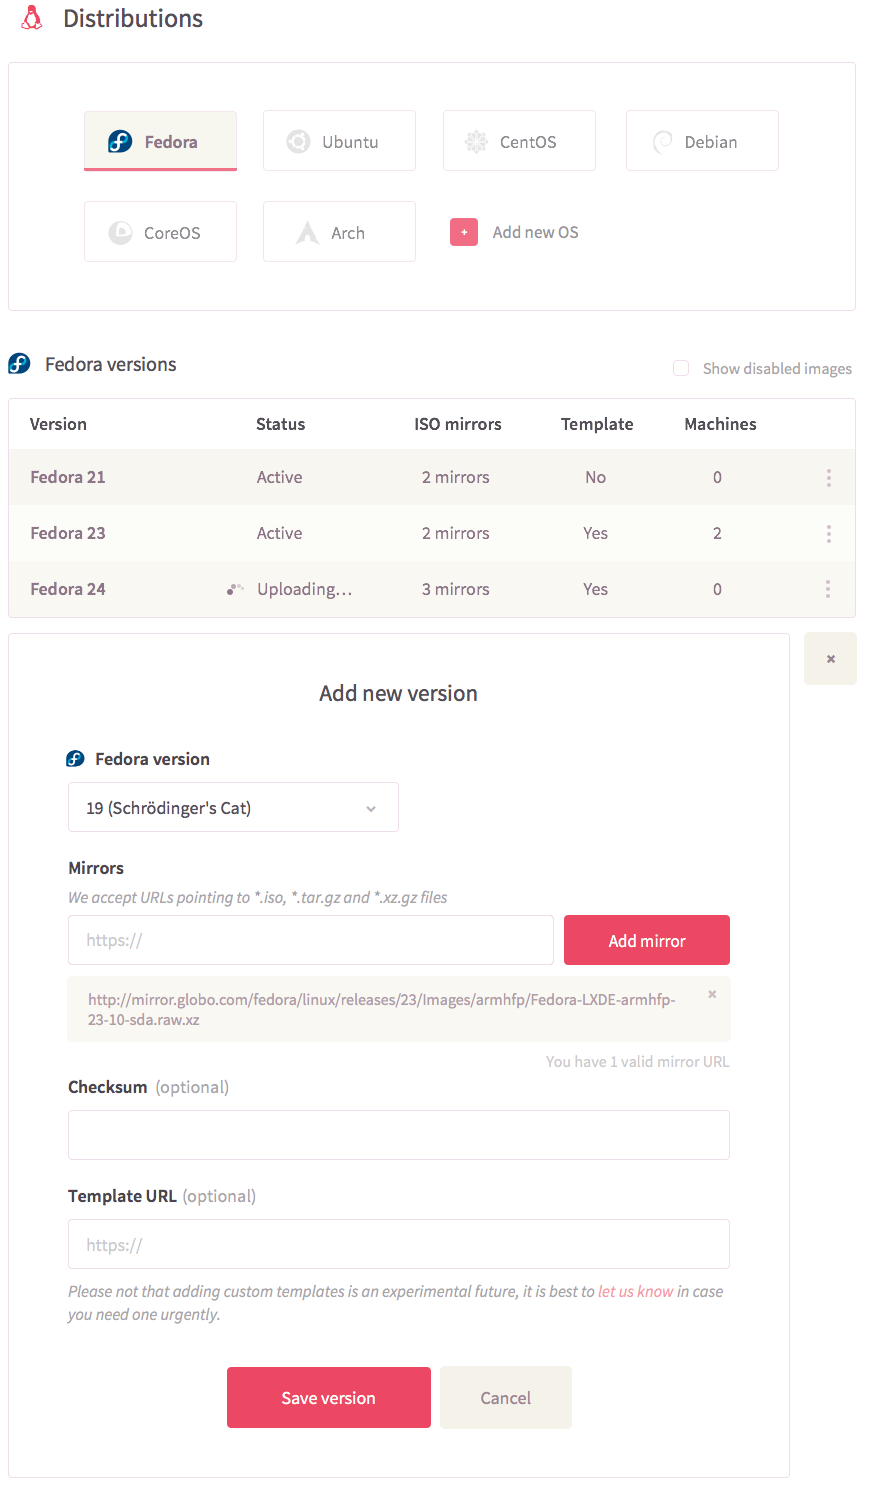
Task: Open the options menu for Fedora 23
Action: pyautogui.click(x=829, y=534)
